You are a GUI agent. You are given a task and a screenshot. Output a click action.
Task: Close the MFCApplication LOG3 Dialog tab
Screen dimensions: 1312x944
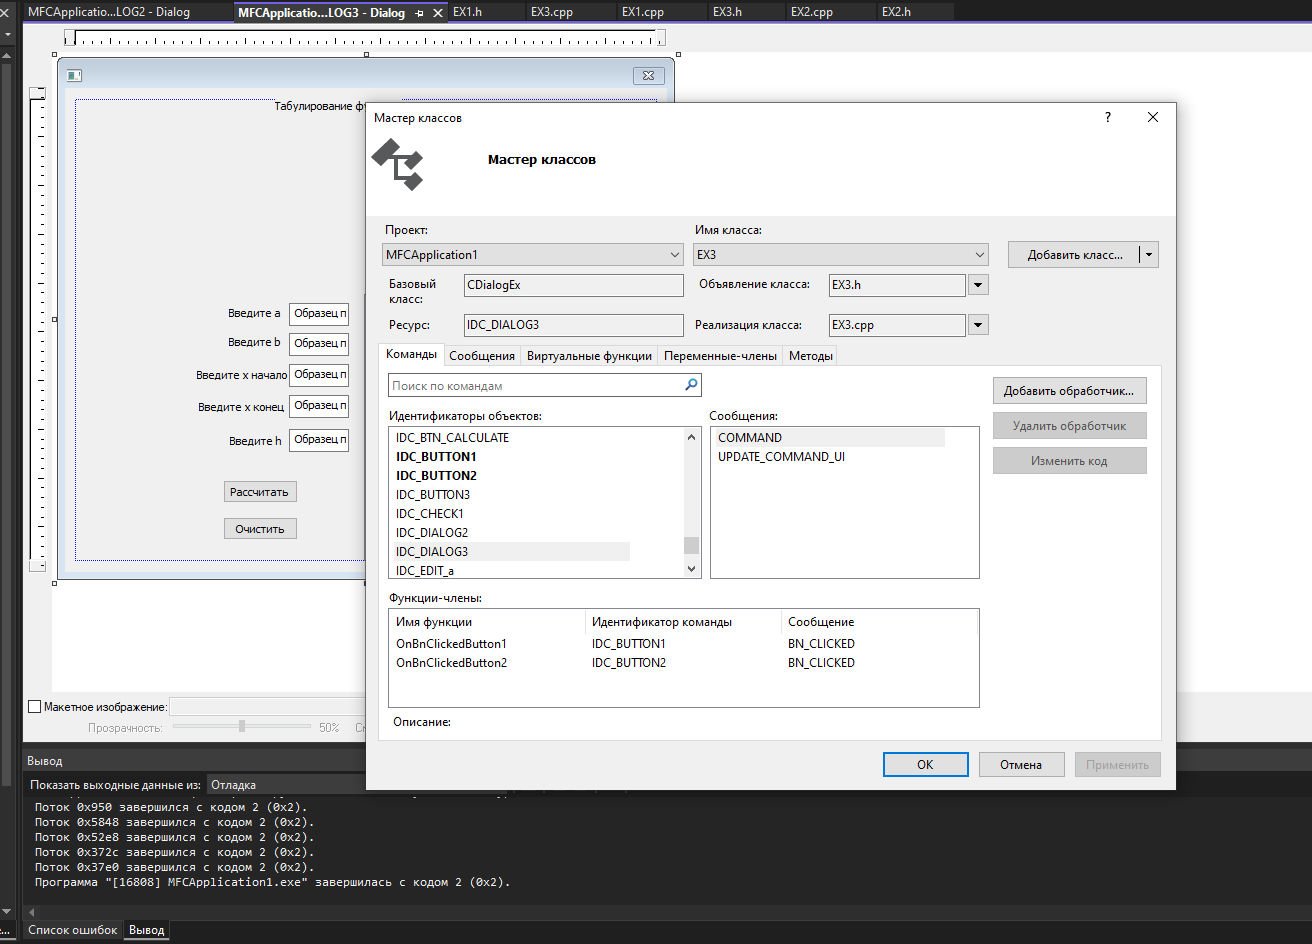436,13
